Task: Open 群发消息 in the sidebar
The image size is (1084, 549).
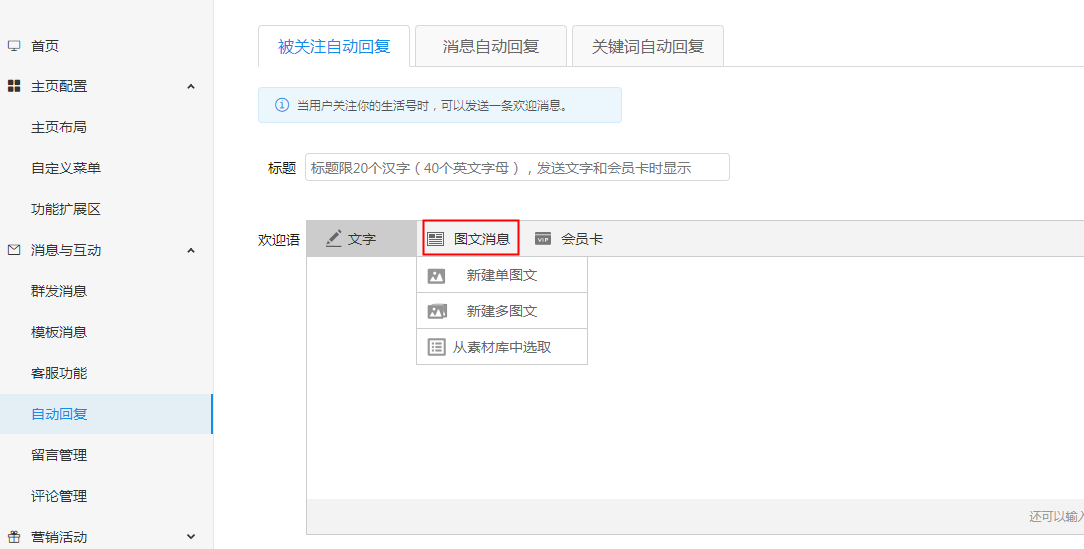Action: tap(59, 291)
